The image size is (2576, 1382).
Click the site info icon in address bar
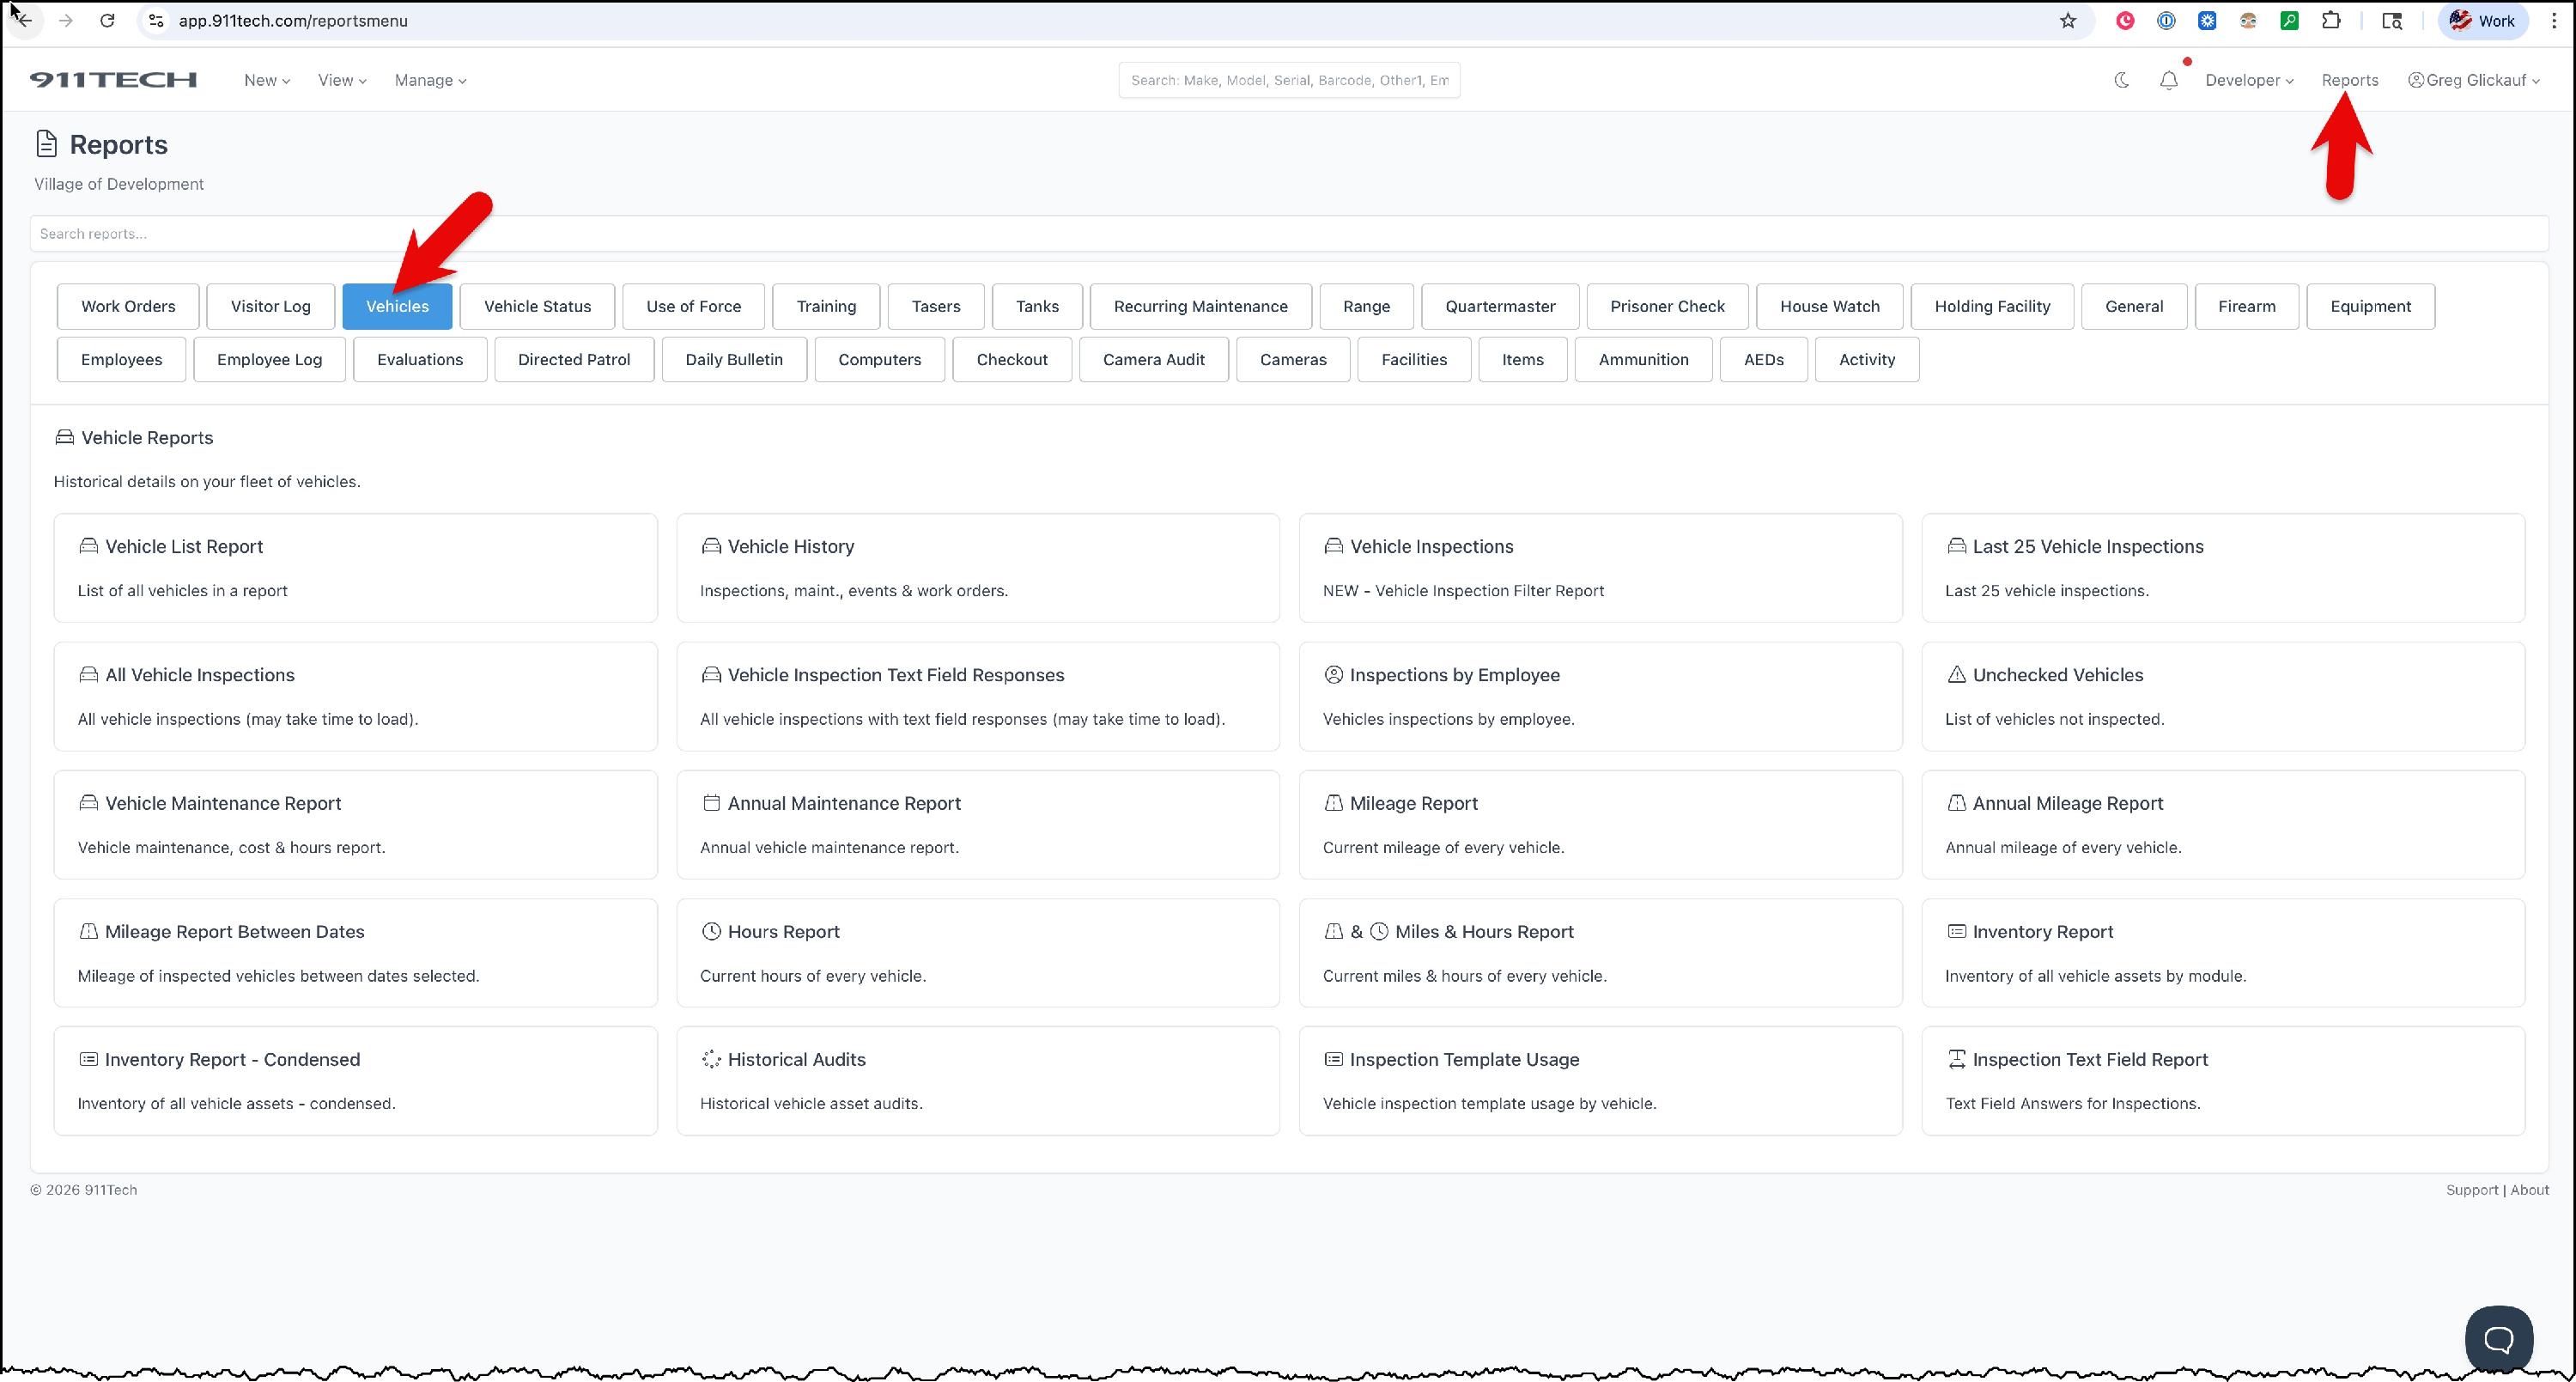coord(155,21)
